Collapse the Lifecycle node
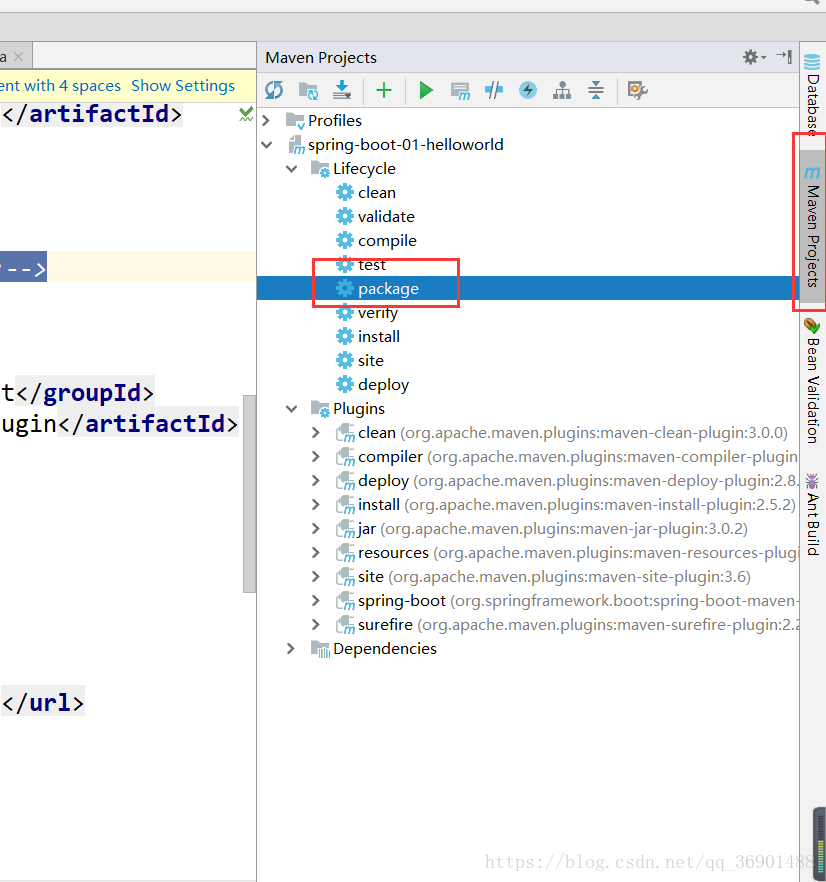Screen dimensions: 826x882 (x=291, y=169)
